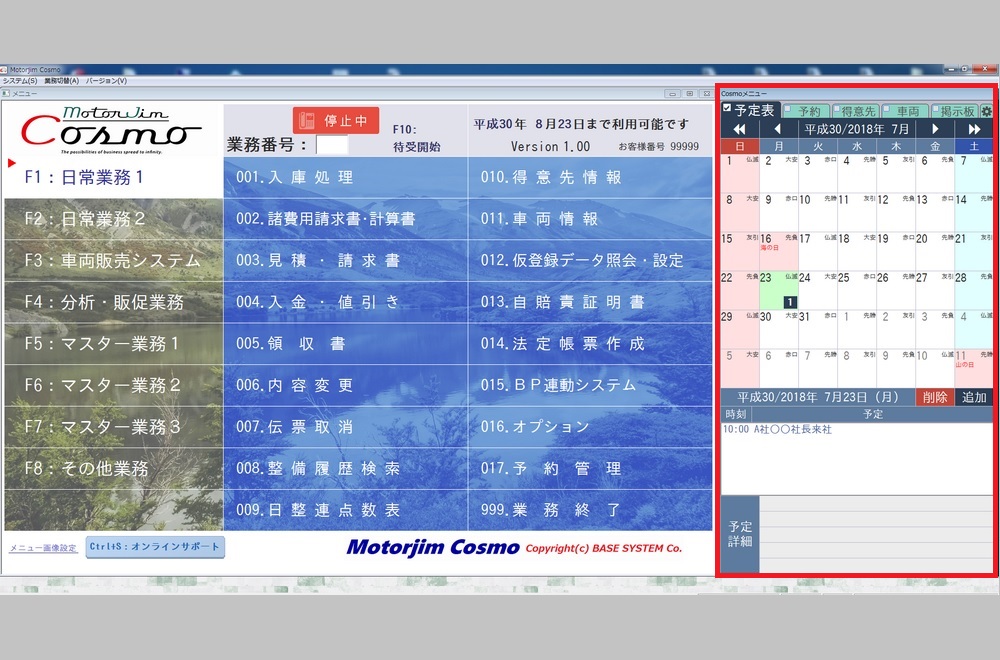Screen dimensions: 1000x660
Task: Open 015.ＢＰ連動システム
Action: point(591,385)
